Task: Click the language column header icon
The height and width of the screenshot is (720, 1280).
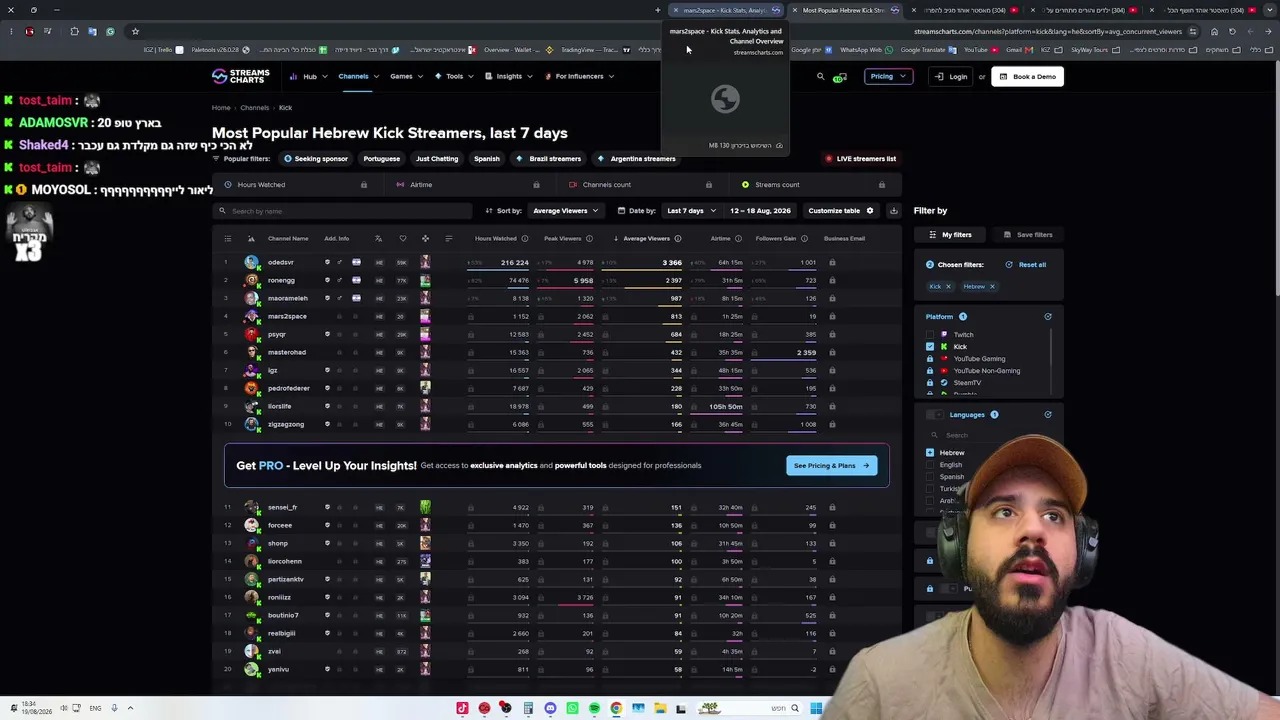Action: (378, 238)
